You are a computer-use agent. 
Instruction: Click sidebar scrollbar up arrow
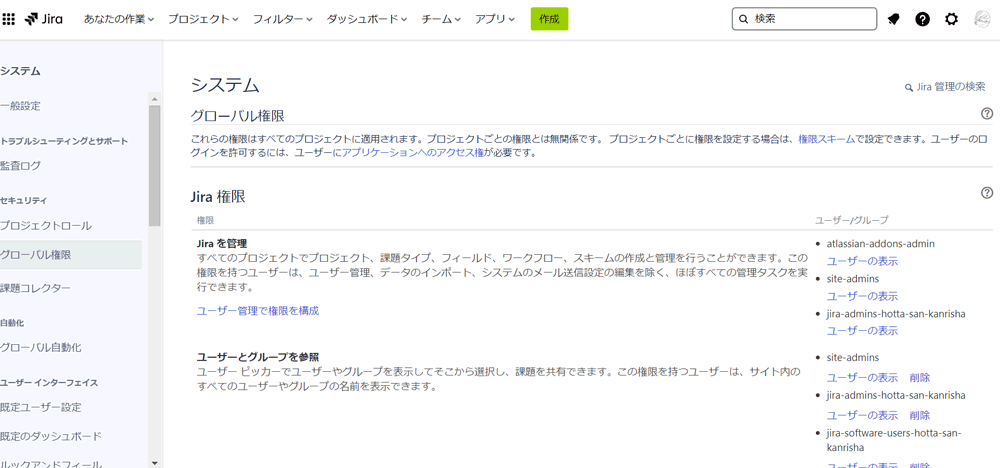(154, 98)
